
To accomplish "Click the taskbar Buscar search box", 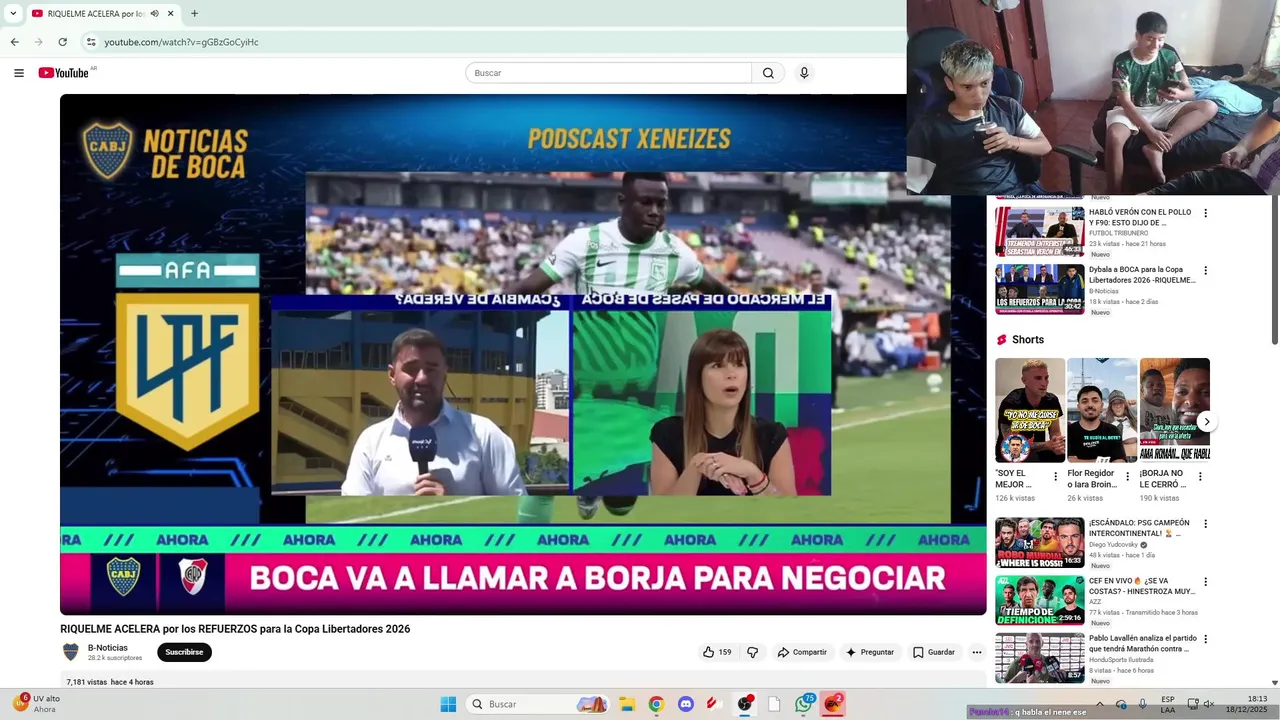I will (539, 704).
